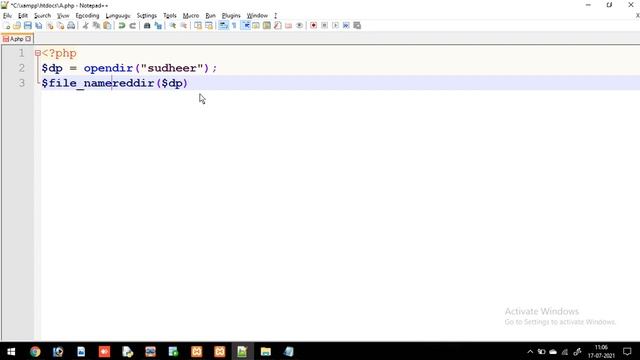
Task: Launch Google Chrome from the taskbar
Action: click(35, 351)
